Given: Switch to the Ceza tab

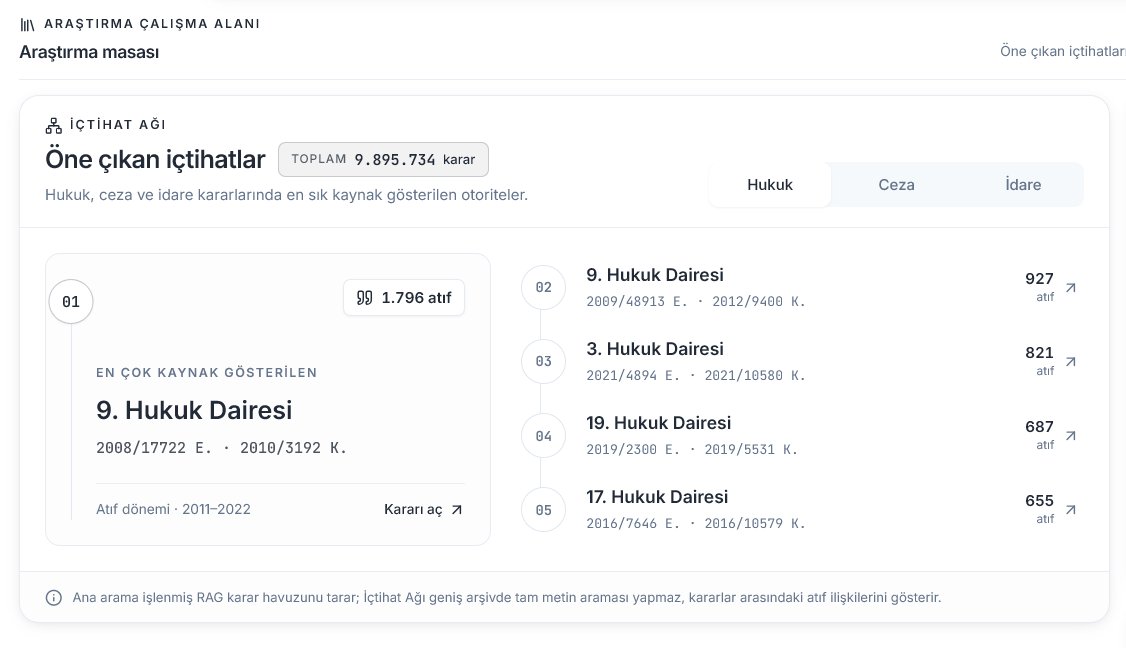Looking at the screenshot, I should (896, 185).
